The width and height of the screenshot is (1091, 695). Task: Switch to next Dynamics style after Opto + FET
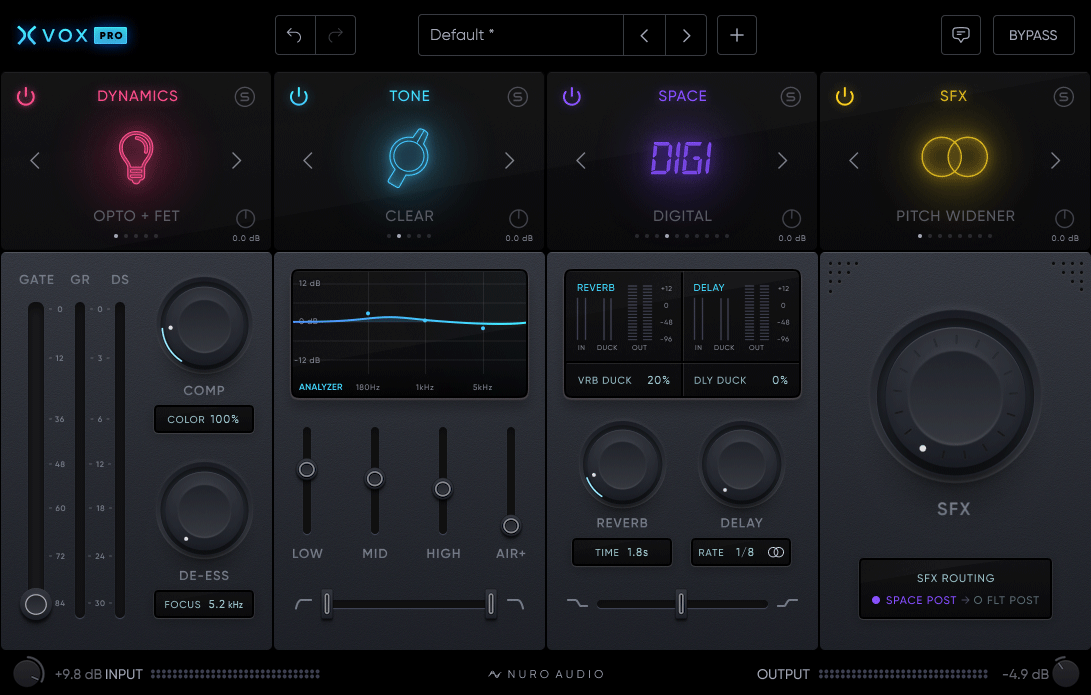click(237, 161)
